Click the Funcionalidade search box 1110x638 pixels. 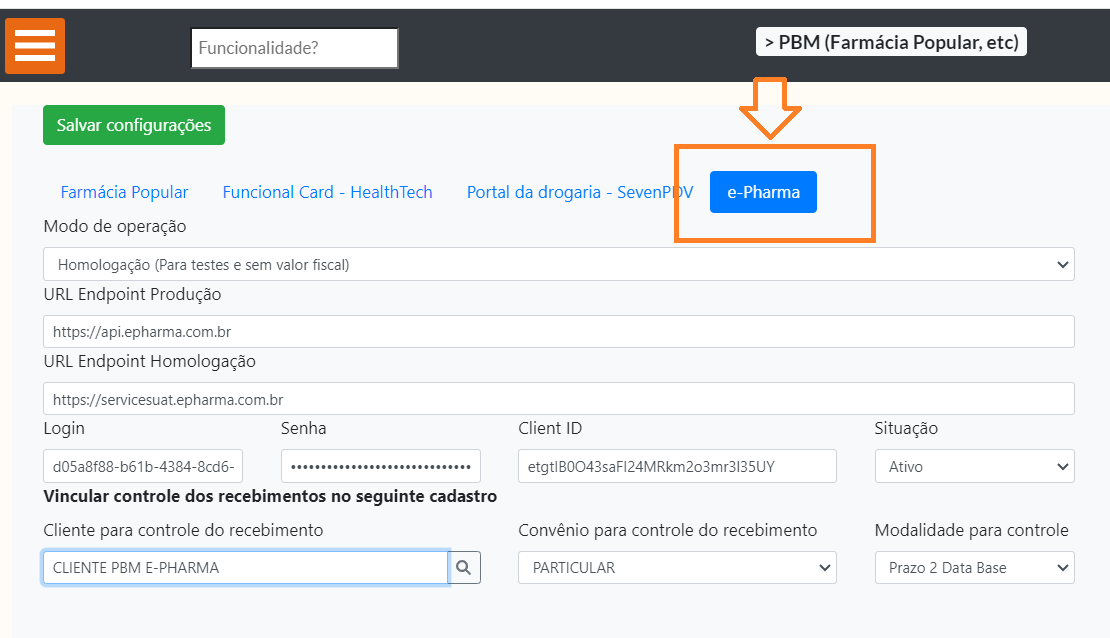tap(294, 48)
